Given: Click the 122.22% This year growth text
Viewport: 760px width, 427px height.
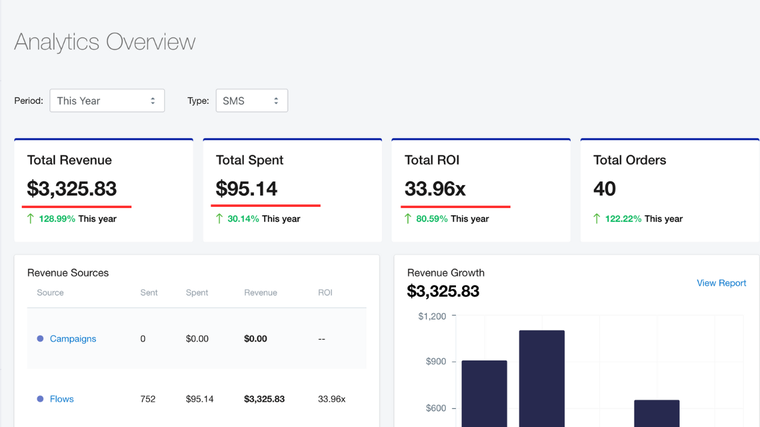Looking at the screenshot, I should pyautogui.click(x=644, y=219).
